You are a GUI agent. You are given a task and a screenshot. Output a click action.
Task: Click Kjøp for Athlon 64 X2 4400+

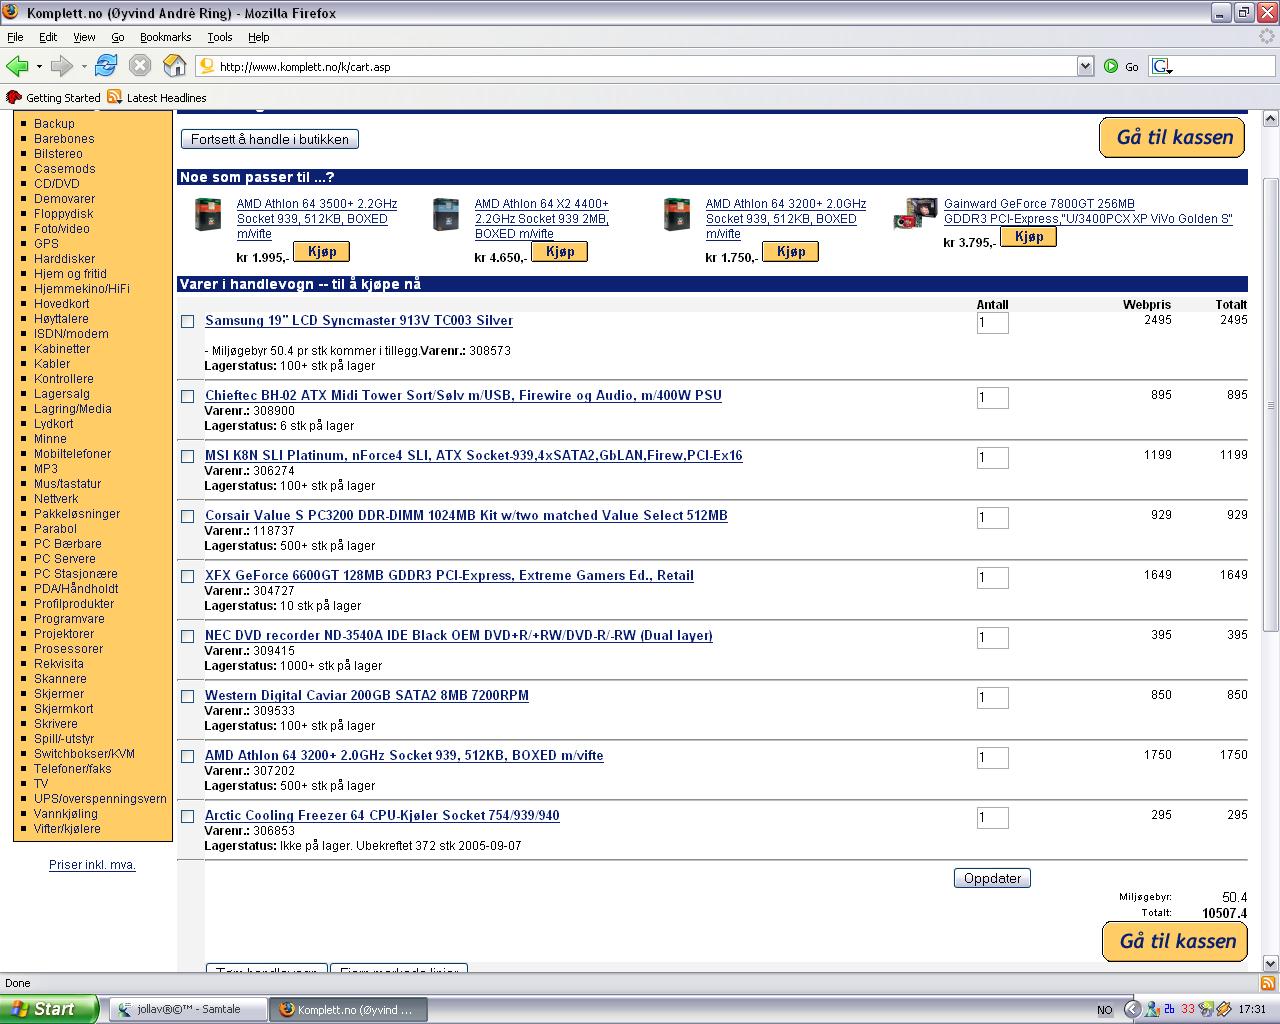559,251
